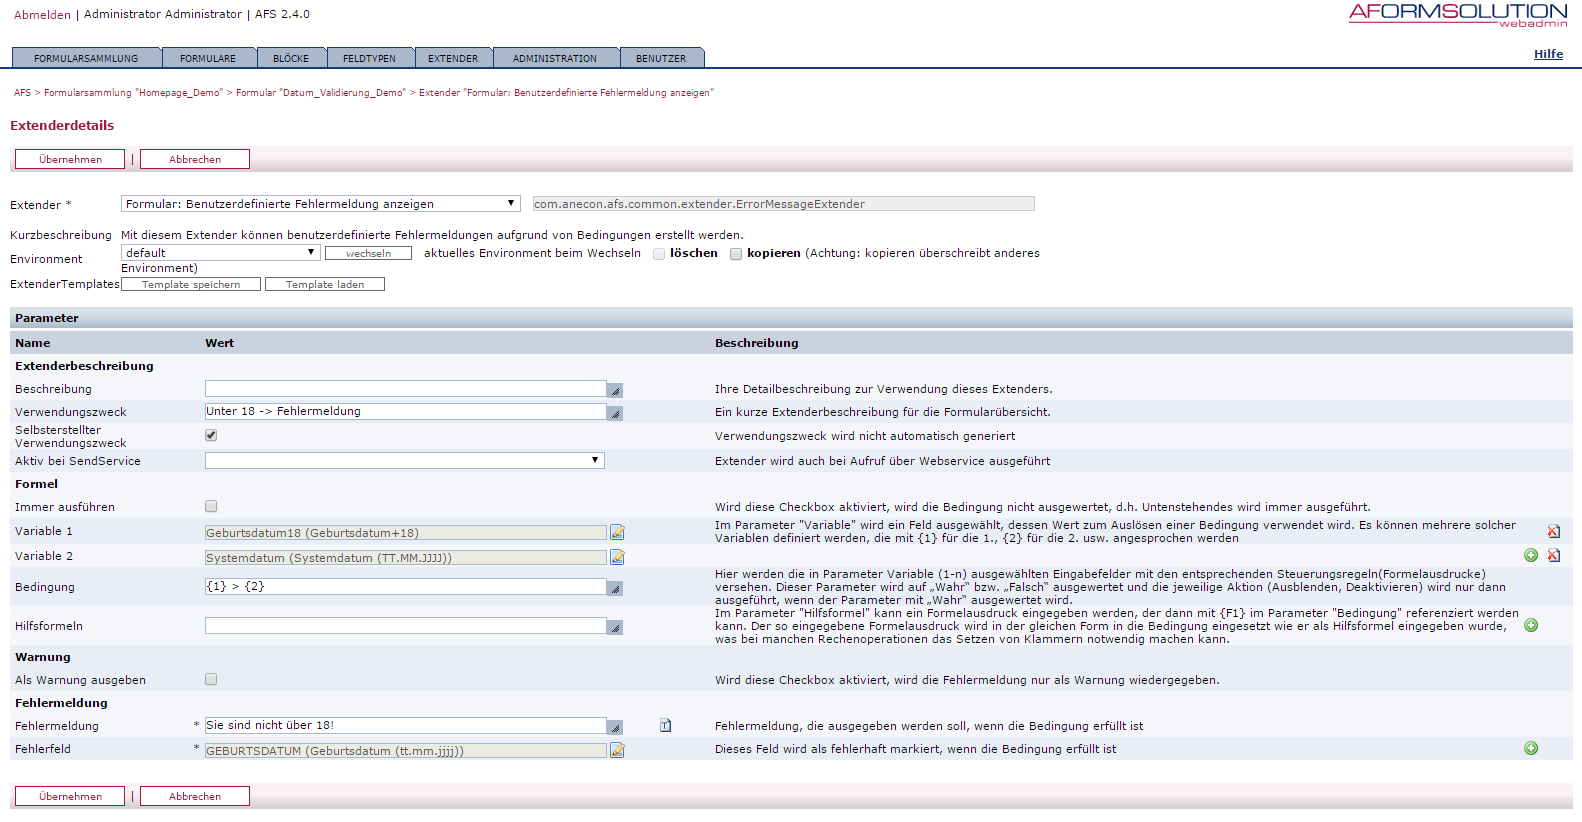
Task: Click the Abmelden logout link
Action: (42, 14)
